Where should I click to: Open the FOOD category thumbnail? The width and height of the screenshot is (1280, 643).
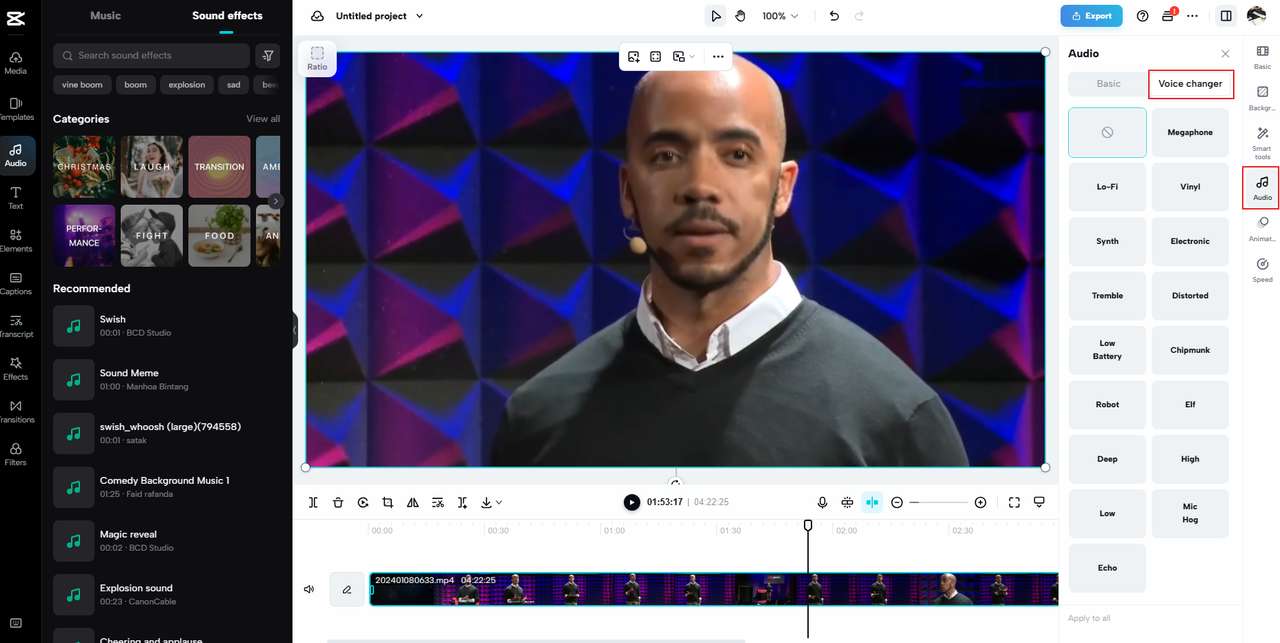click(x=220, y=236)
